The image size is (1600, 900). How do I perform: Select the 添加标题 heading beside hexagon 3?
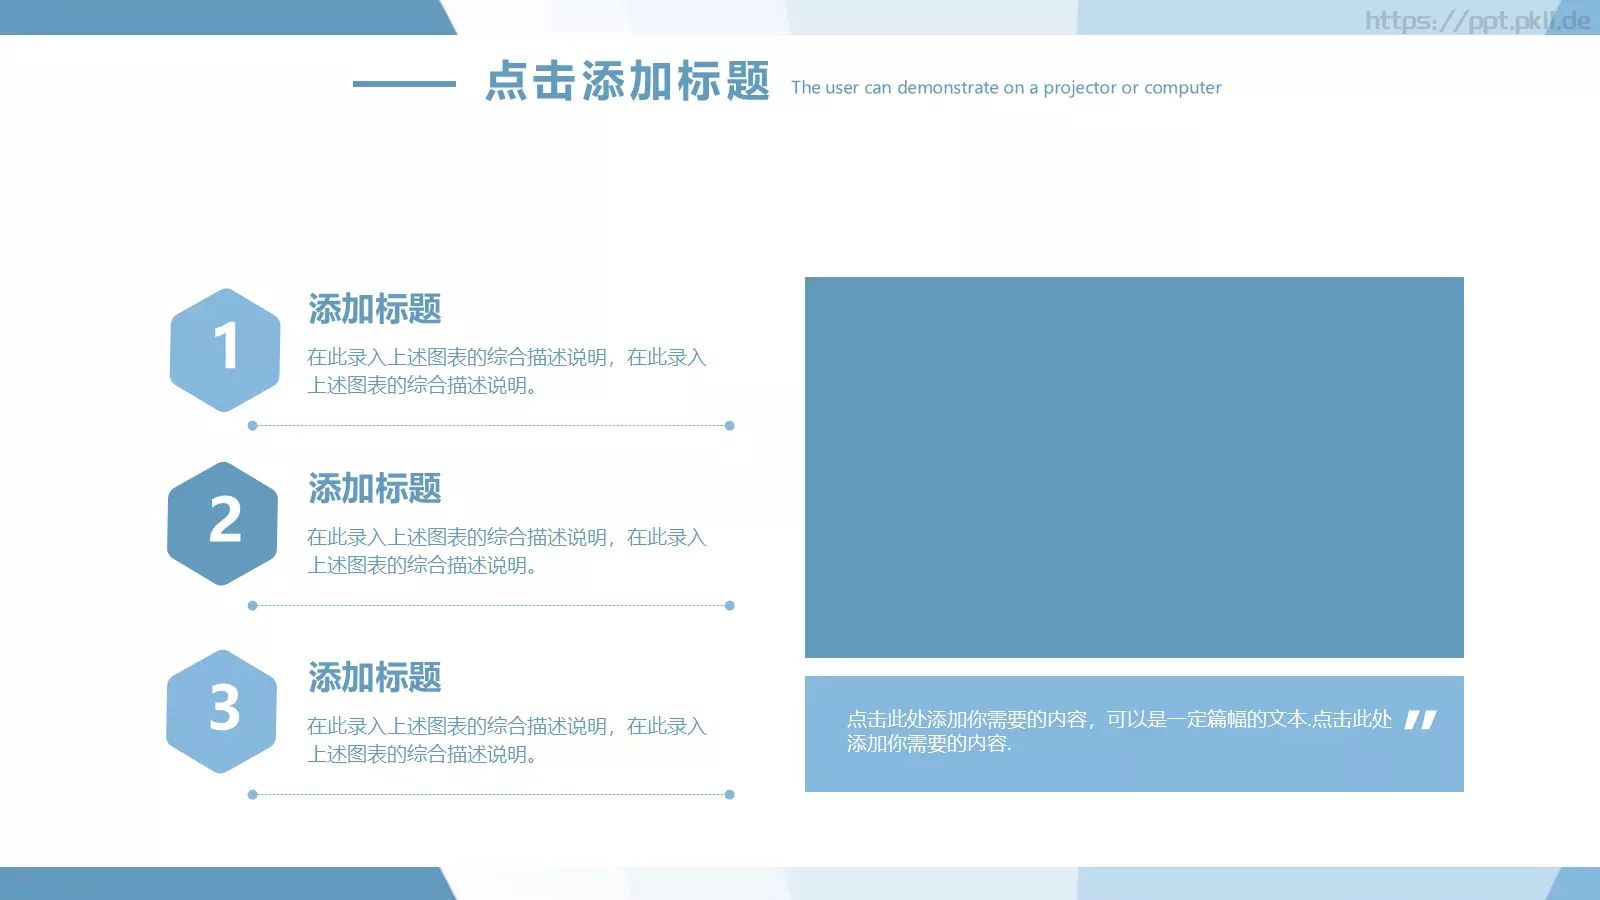pos(375,678)
